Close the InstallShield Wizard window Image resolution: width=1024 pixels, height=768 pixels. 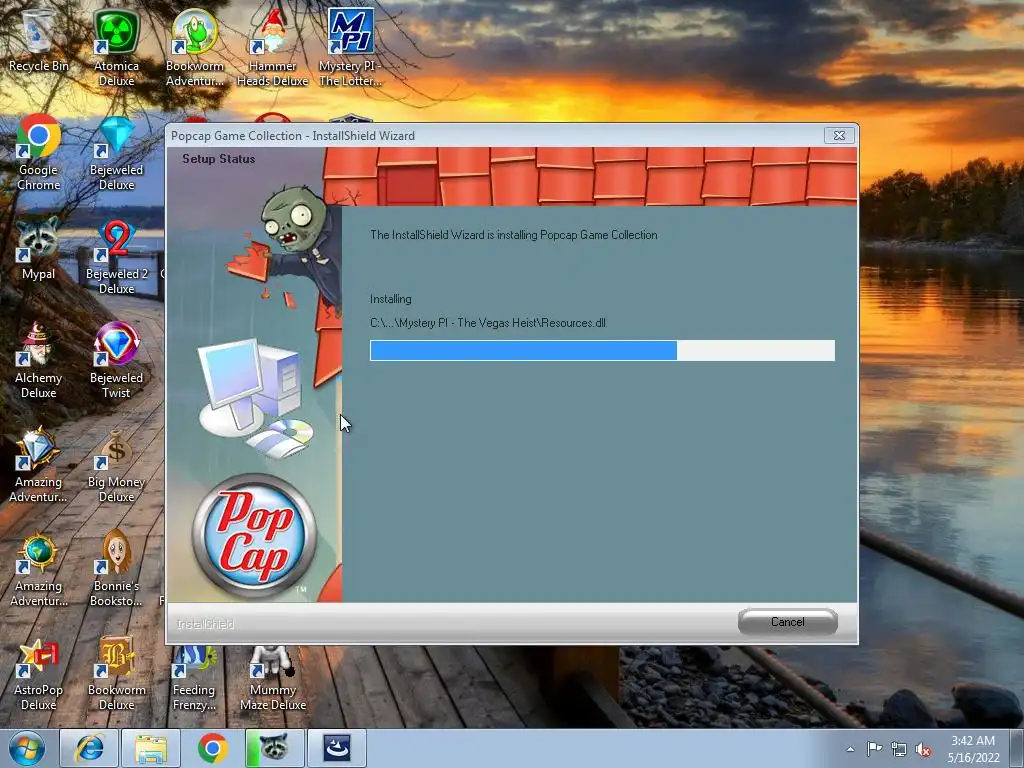tap(839, 135)
